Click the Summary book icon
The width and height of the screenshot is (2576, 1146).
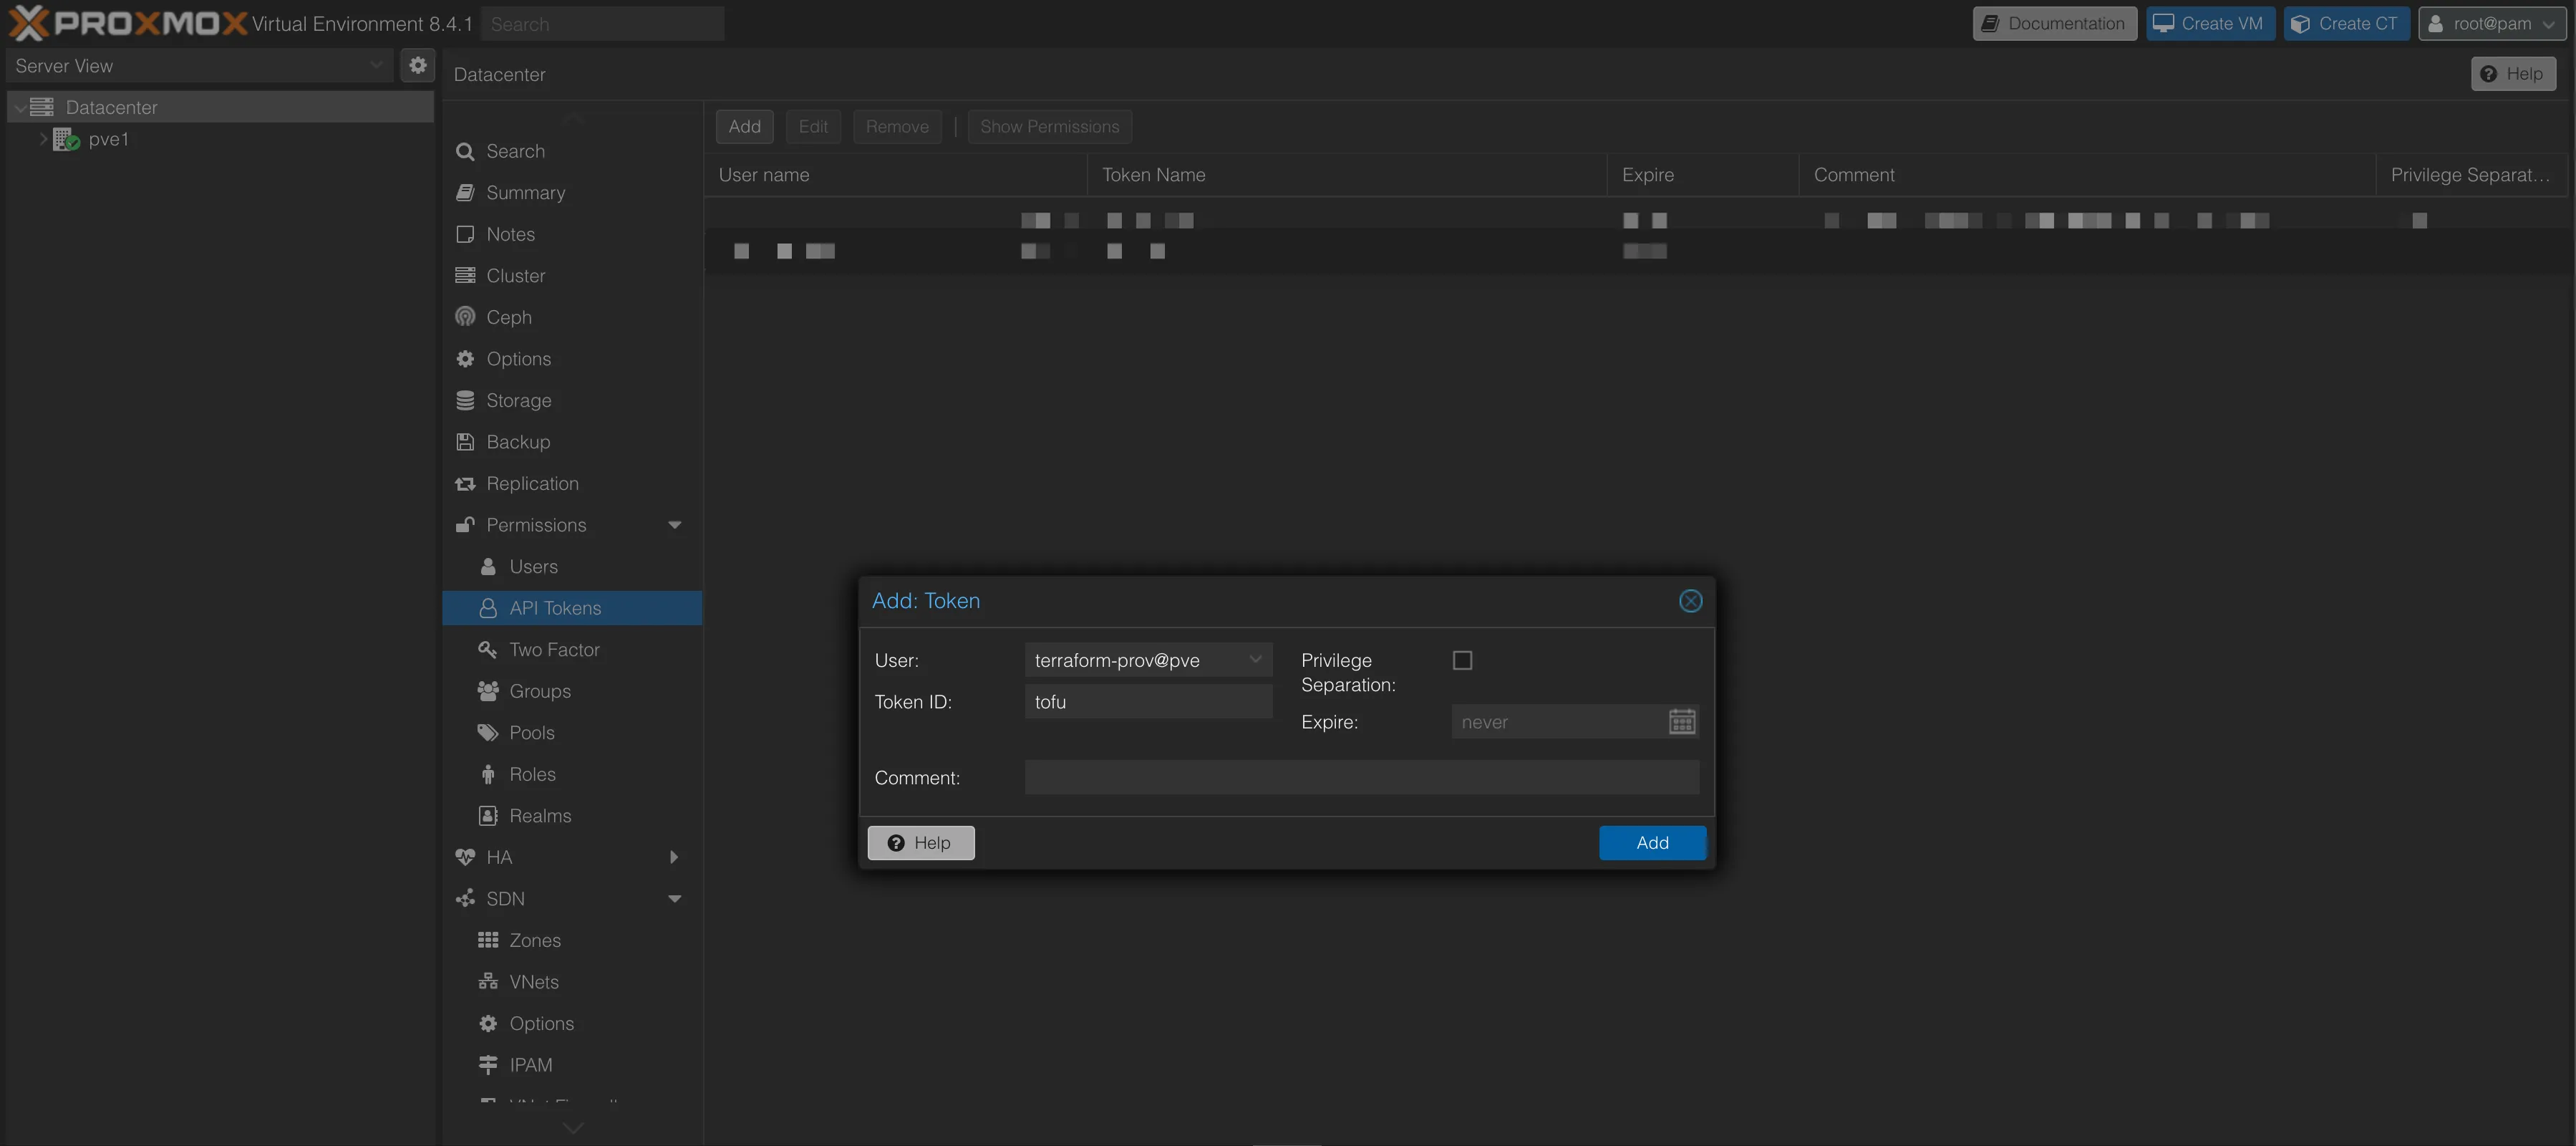click(x=465, y=192)
